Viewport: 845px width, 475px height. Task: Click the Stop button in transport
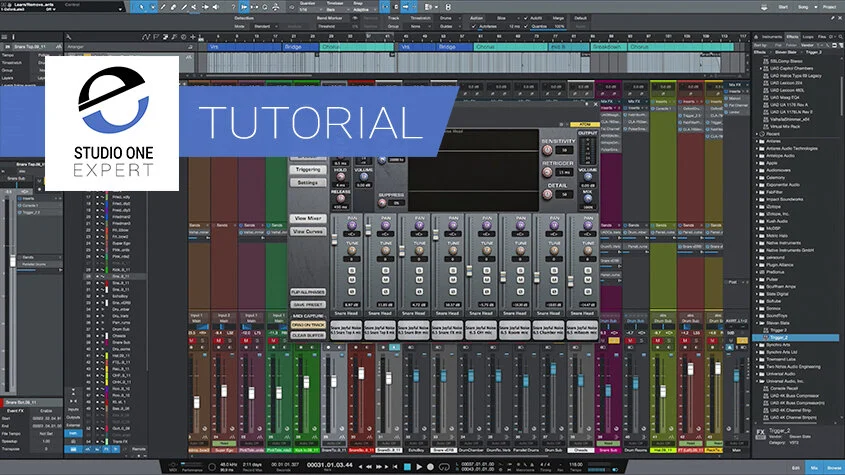(407, 467)
